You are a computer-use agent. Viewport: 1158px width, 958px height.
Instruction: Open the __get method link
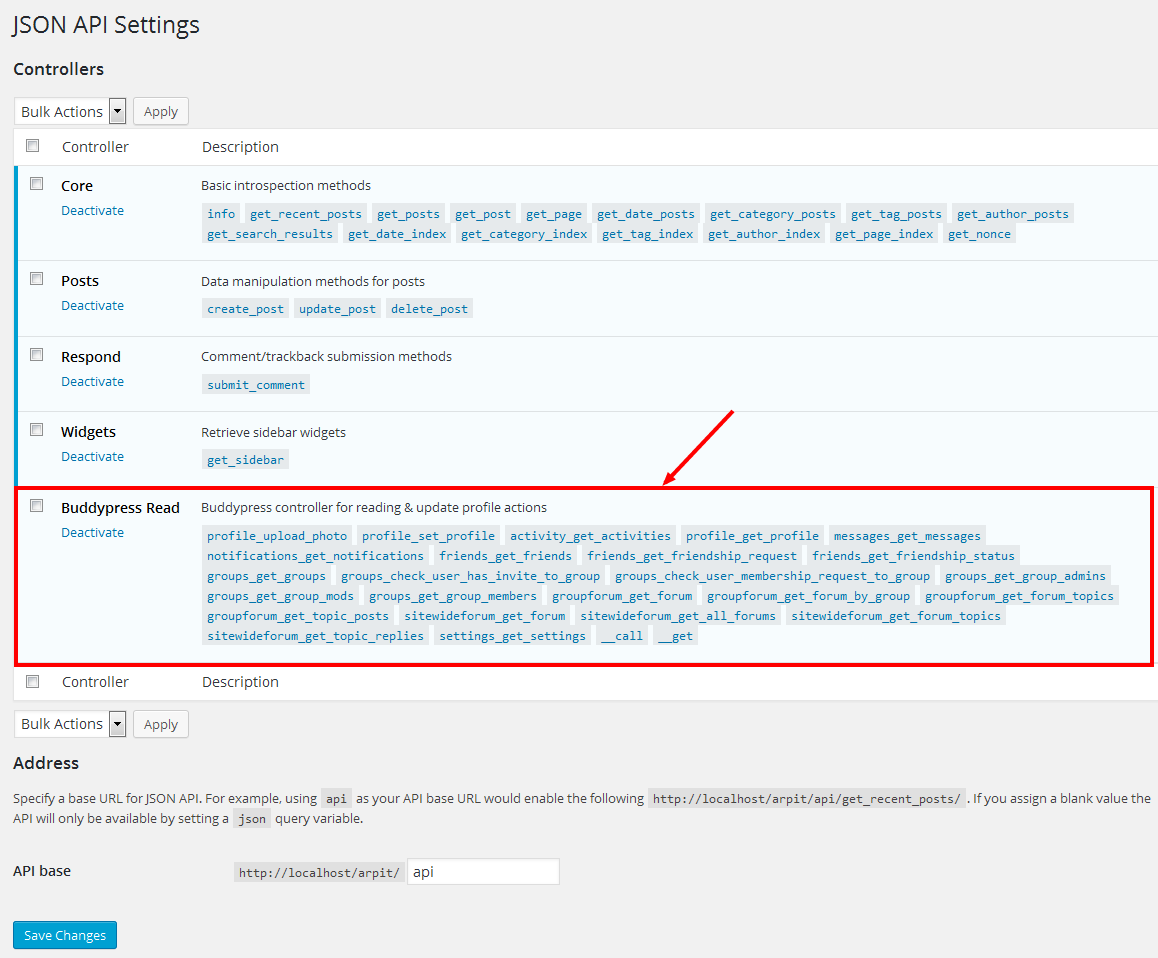676,635
